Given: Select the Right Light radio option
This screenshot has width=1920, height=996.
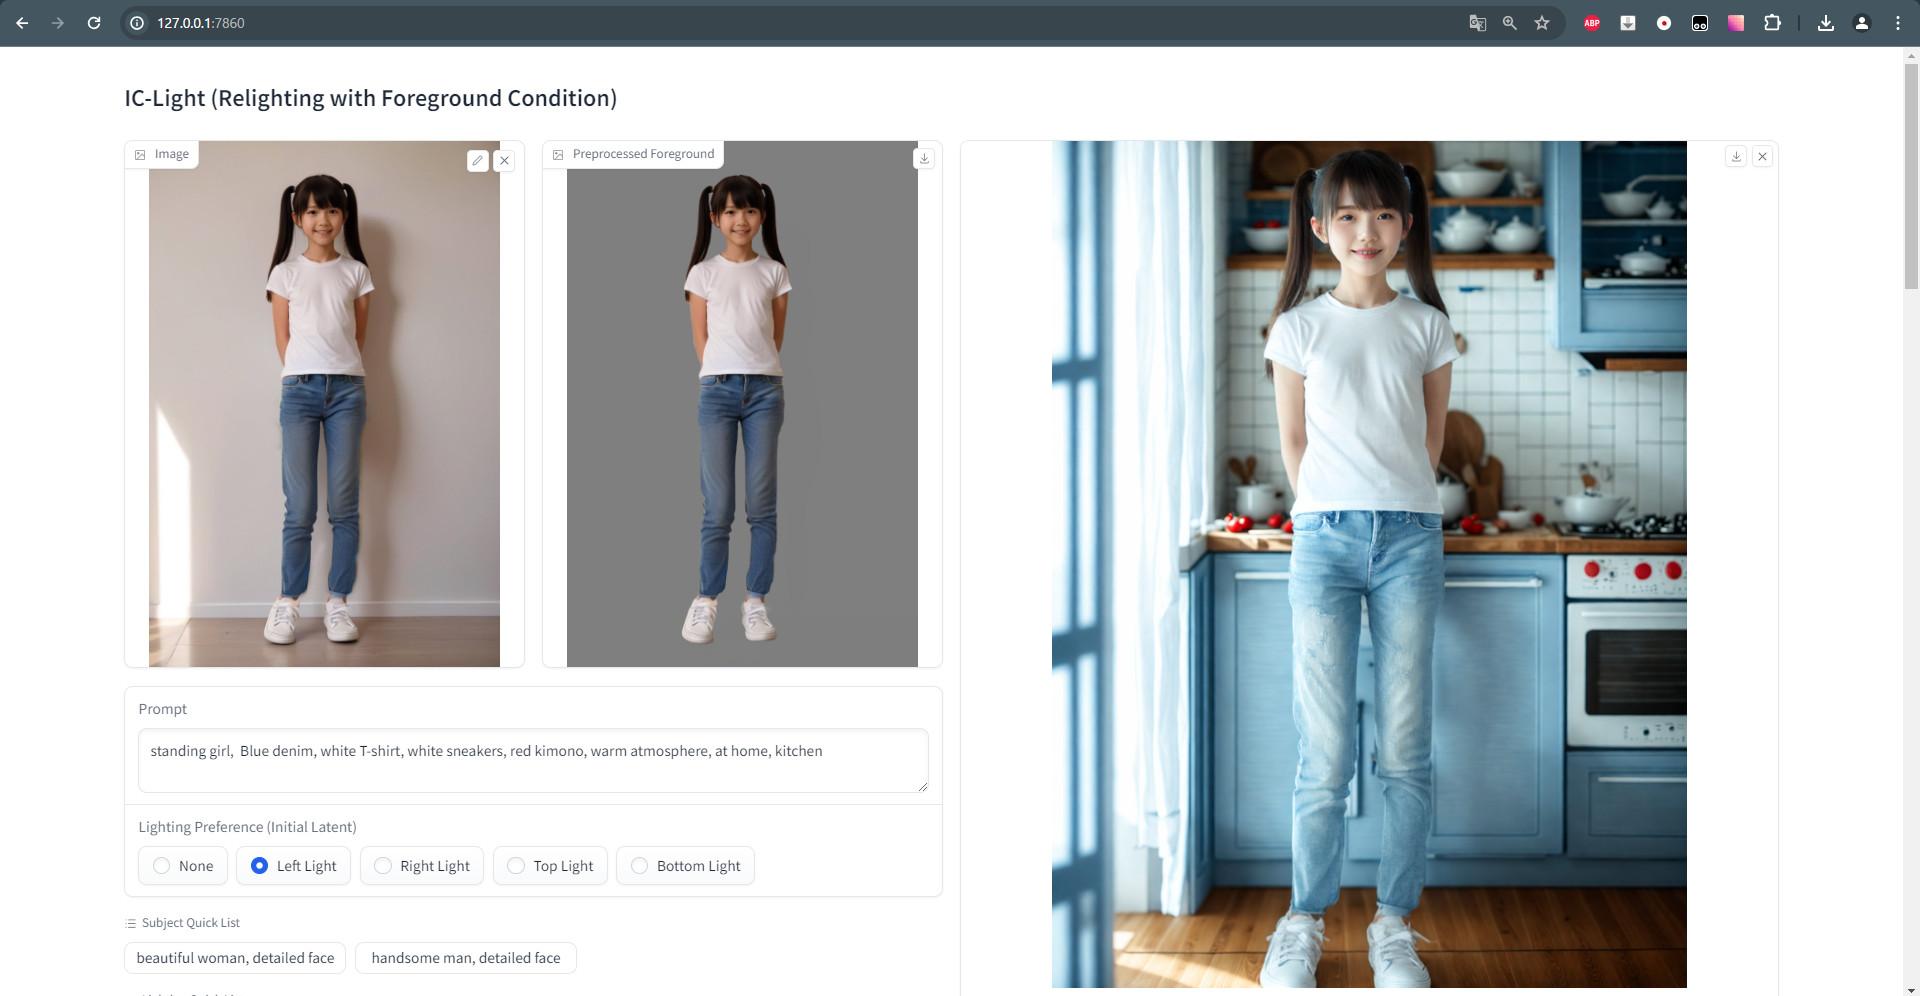Looking at the screenshot, I should pyautogui.click(x=422, y=866).
